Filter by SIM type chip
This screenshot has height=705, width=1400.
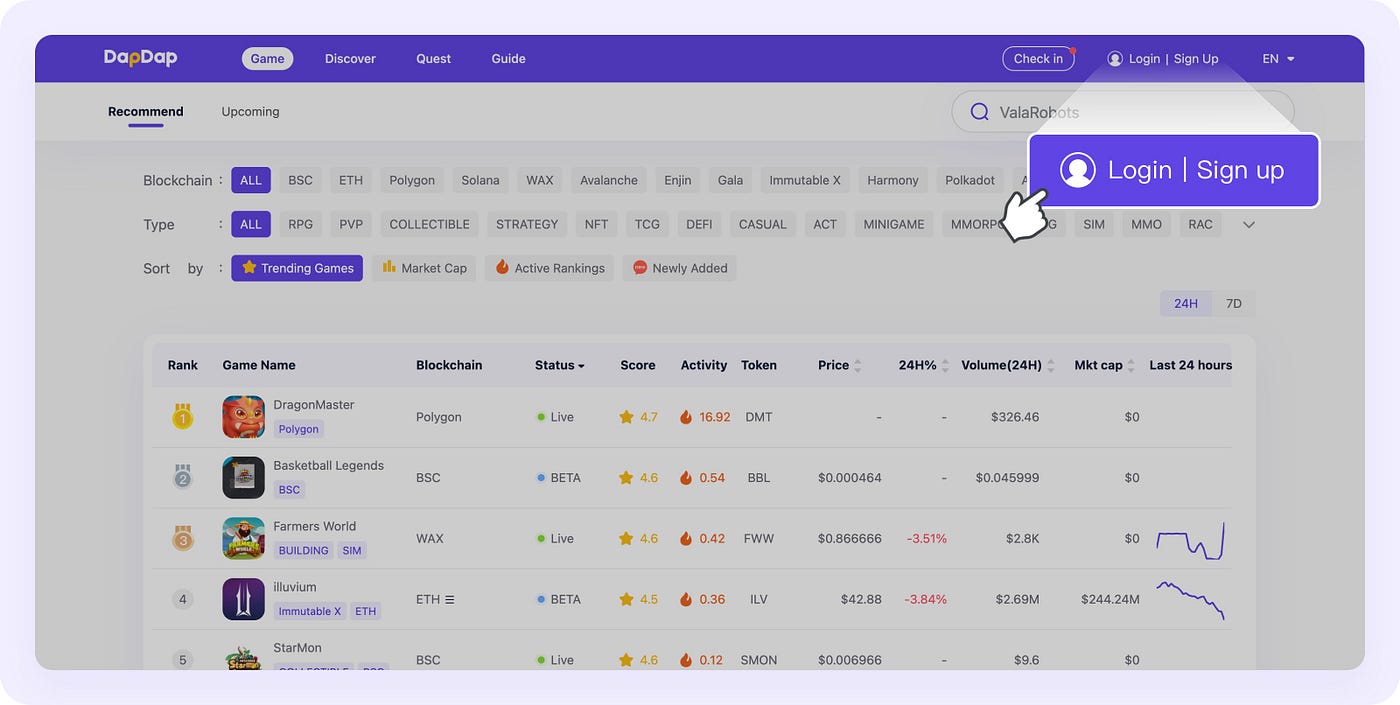1094,224
